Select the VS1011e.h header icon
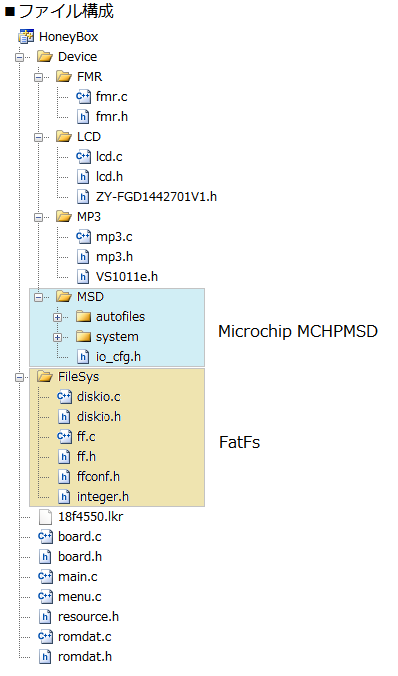Screen dimensions: 398x676 pos(83,277)
